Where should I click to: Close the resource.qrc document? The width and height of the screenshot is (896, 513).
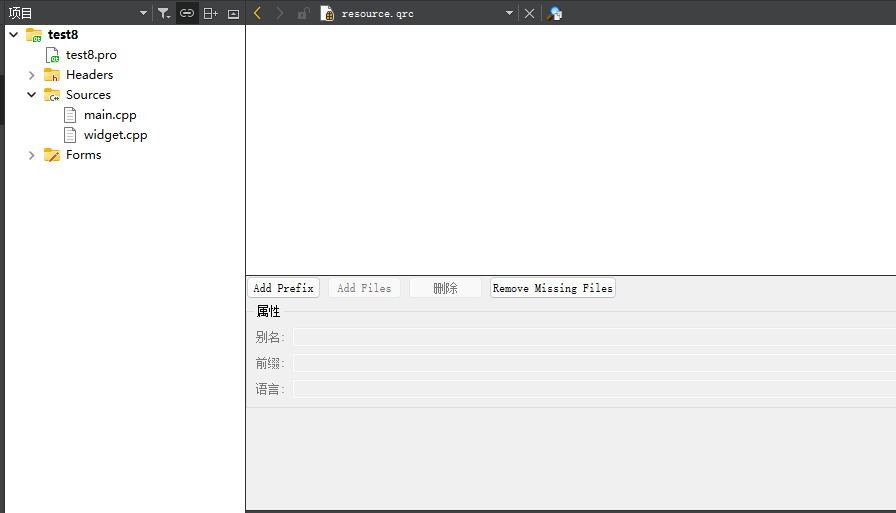[529, 13]
